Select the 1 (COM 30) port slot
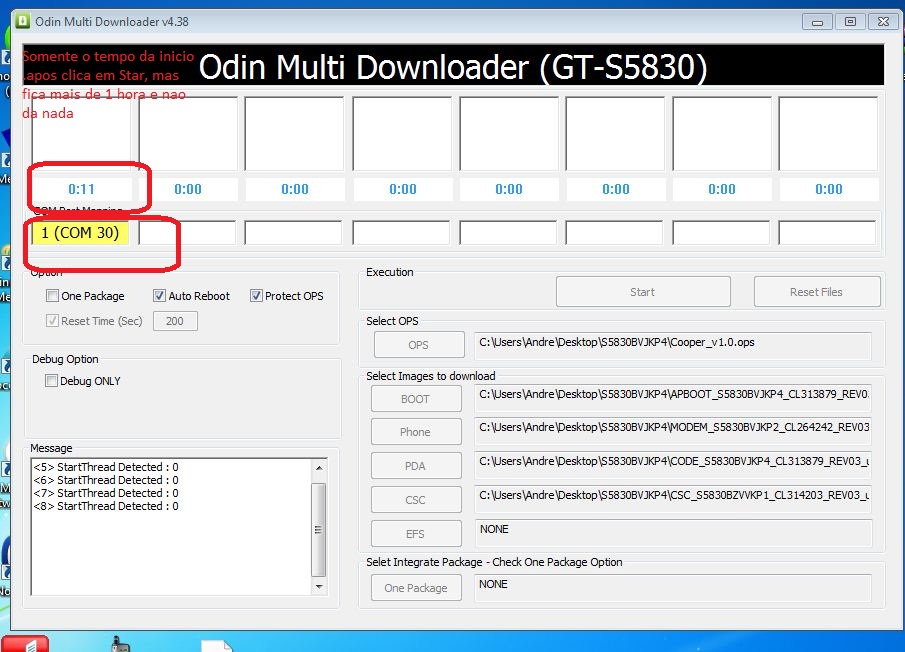Viewport: 905px width, 652px height. pyautogui.click(x=80, y=233)
